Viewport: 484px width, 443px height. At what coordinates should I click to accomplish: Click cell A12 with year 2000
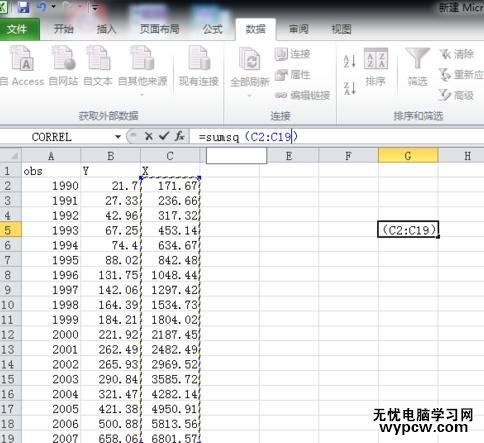51,334
